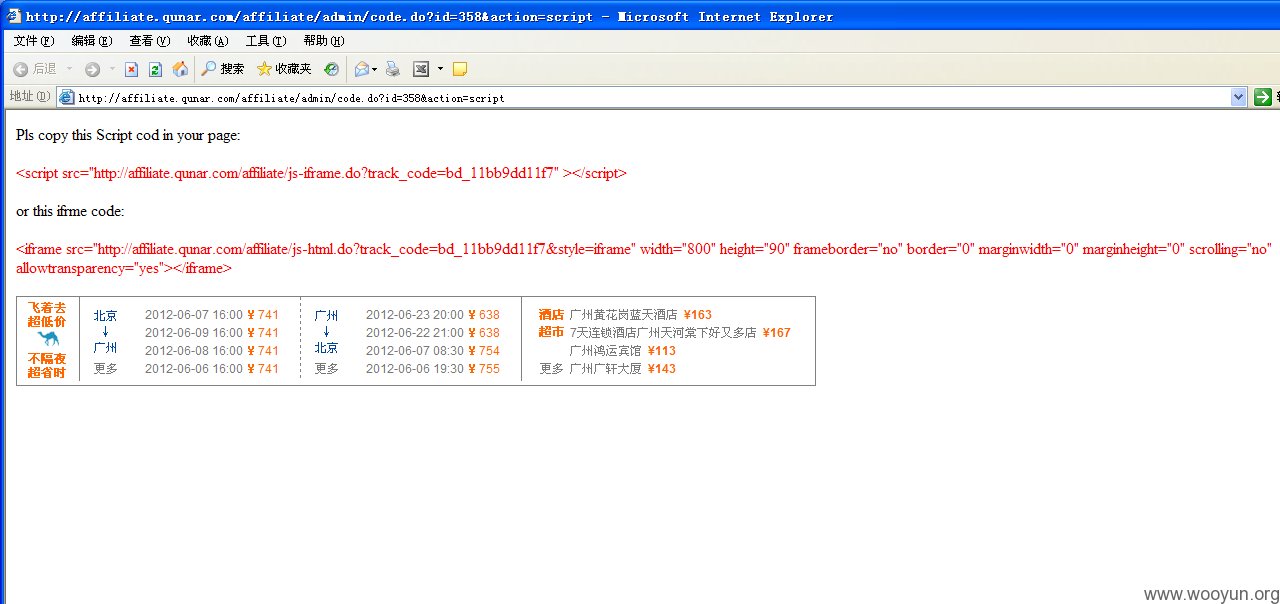Image resolution: width=1280 pixels, height=604 pixels.
Task: Click the 2012-06-23 20:00 ¥638 flight
Action: 433,315
